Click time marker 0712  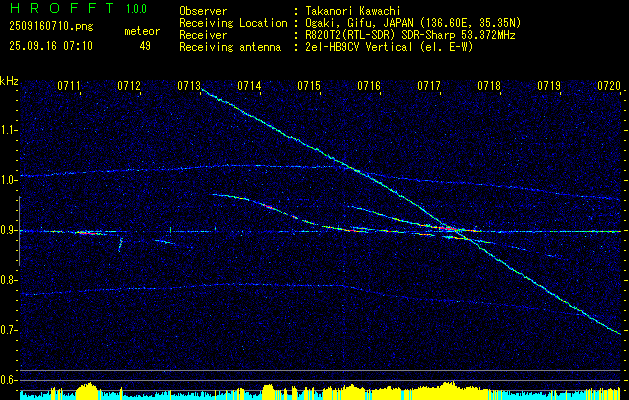[129, 85]
